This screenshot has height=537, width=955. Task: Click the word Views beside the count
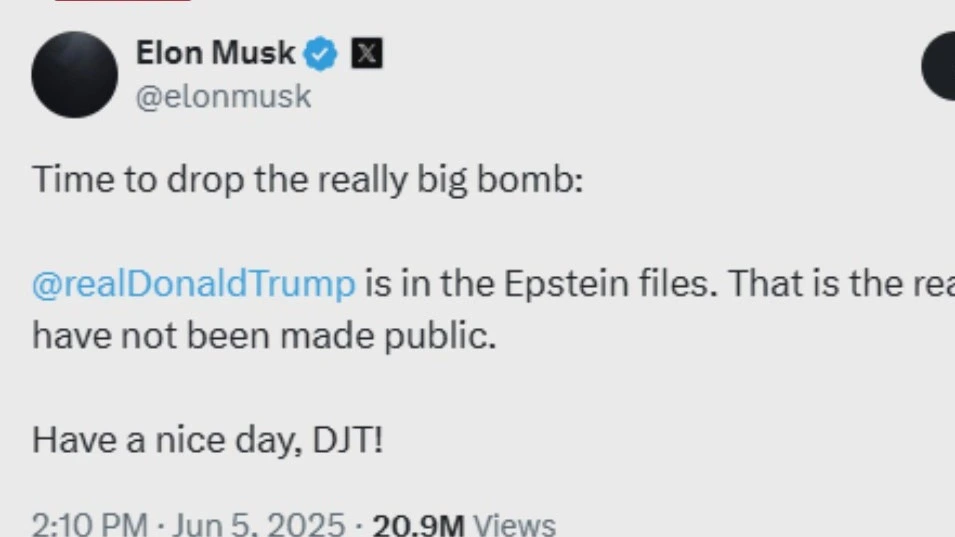[513, 524]
